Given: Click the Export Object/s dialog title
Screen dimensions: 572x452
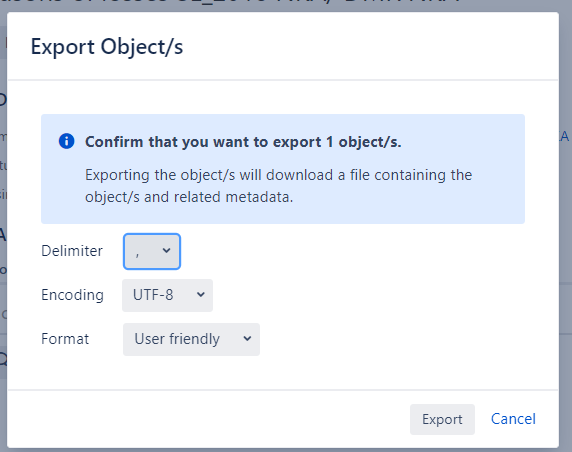Looking at the screenshot, I should [x=107, y=47].
